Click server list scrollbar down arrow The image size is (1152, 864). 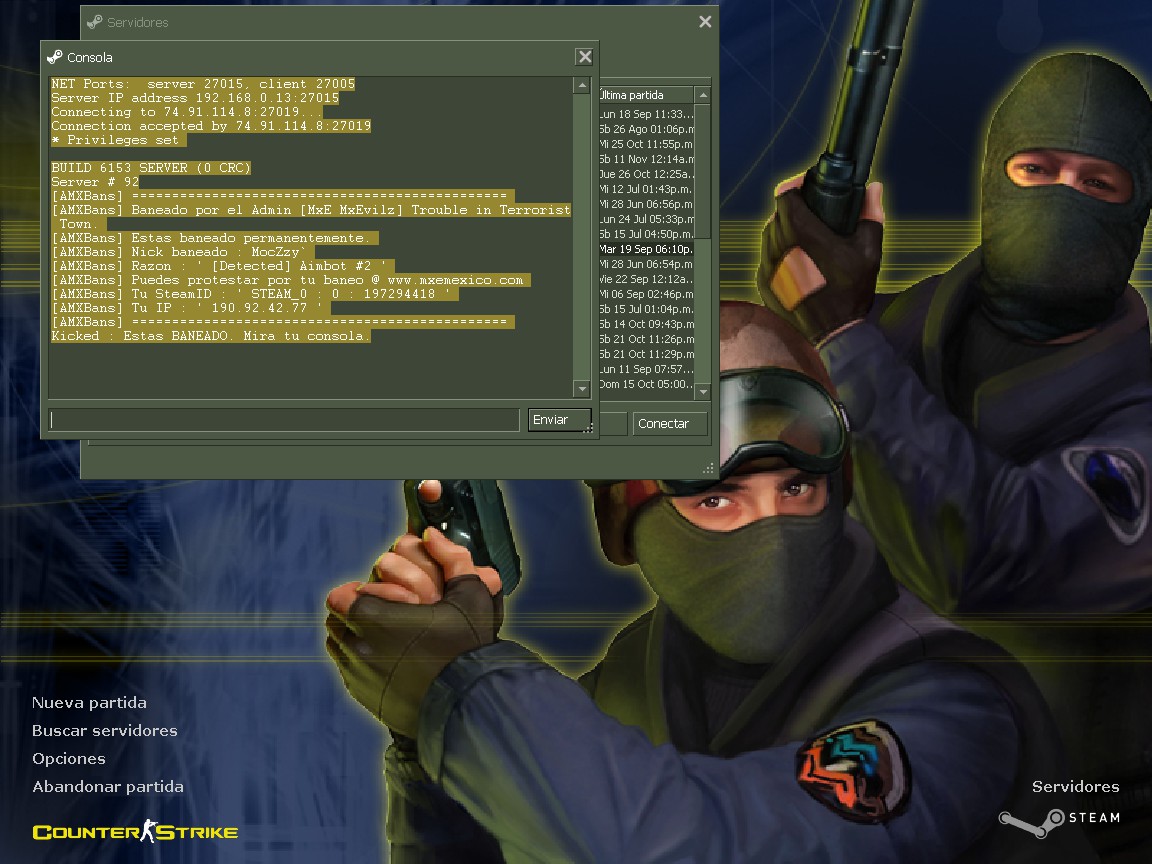[x=703, y=392]
